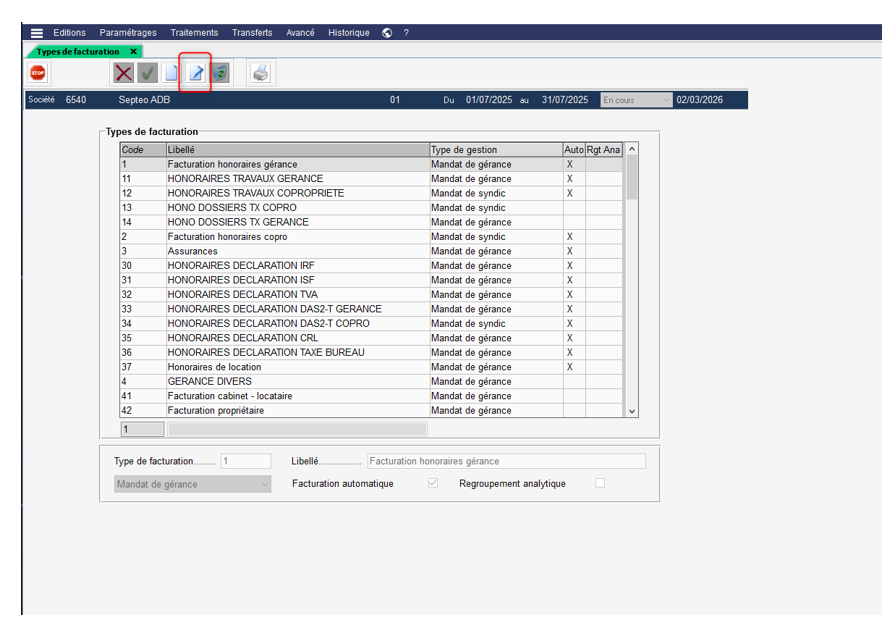Click the green checkmark validate icon
Image resolution: width=883 pixels, height=627 pixels.
click(147, 73)
